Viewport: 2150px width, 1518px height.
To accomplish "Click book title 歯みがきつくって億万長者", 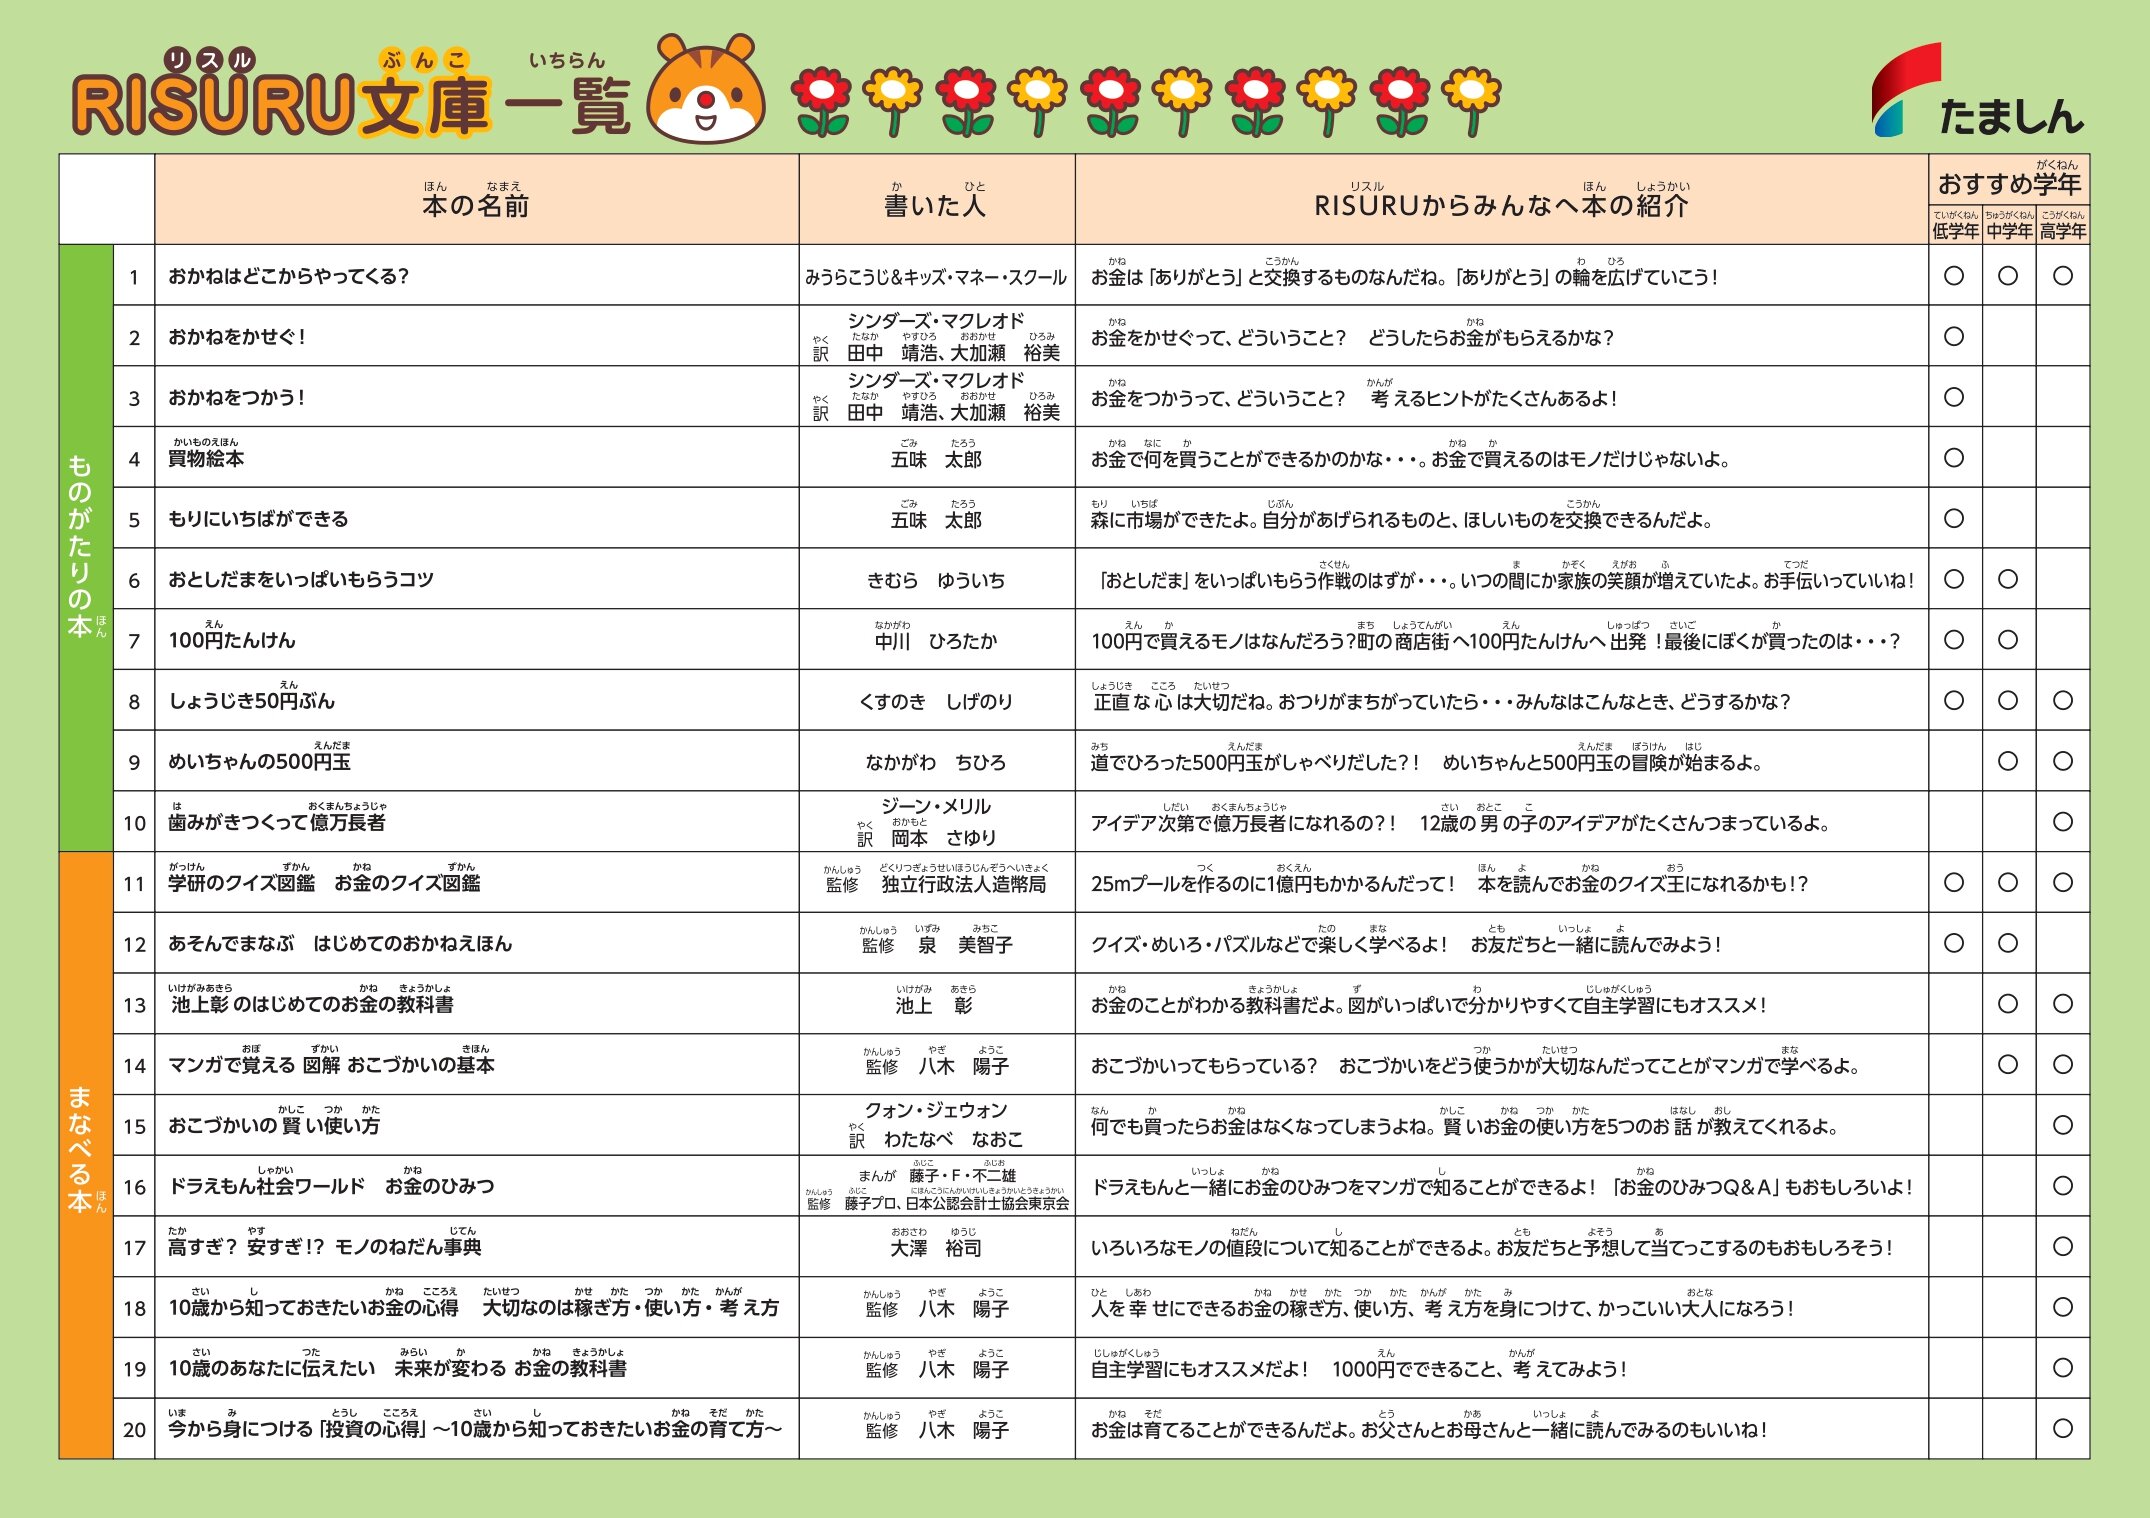I will click(x=277, y=818).
